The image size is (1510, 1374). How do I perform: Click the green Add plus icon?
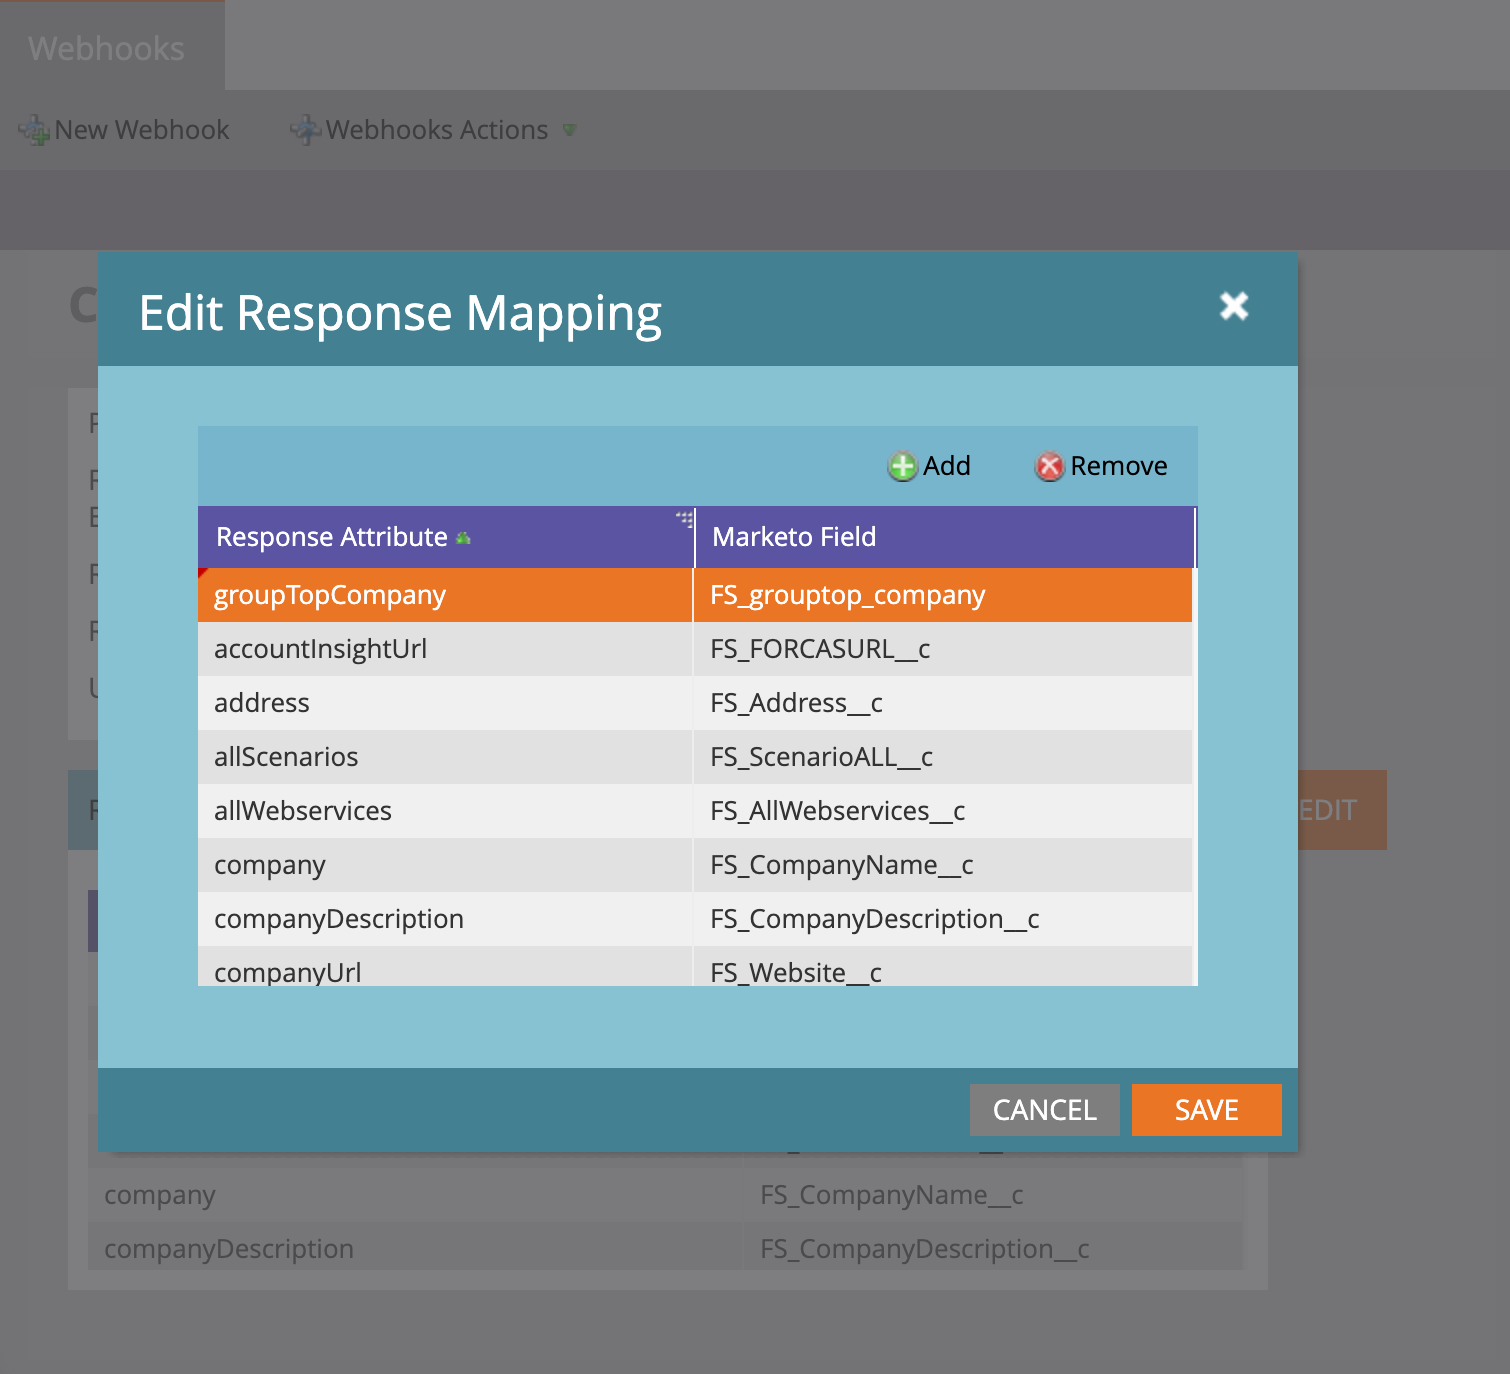point(902,466)
